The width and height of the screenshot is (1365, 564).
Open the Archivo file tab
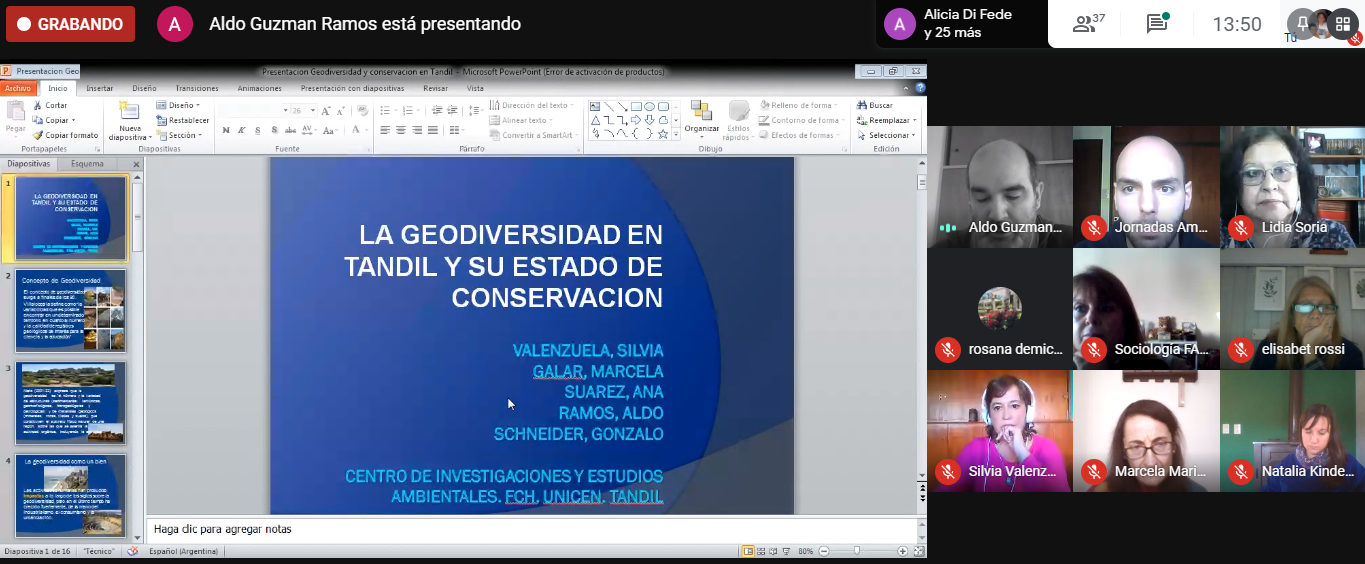[x=19, y=88]
